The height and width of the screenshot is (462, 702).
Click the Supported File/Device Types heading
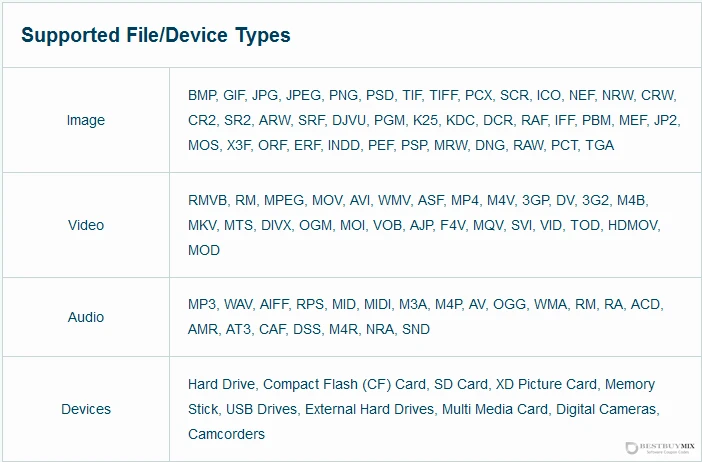coord(156,35)
